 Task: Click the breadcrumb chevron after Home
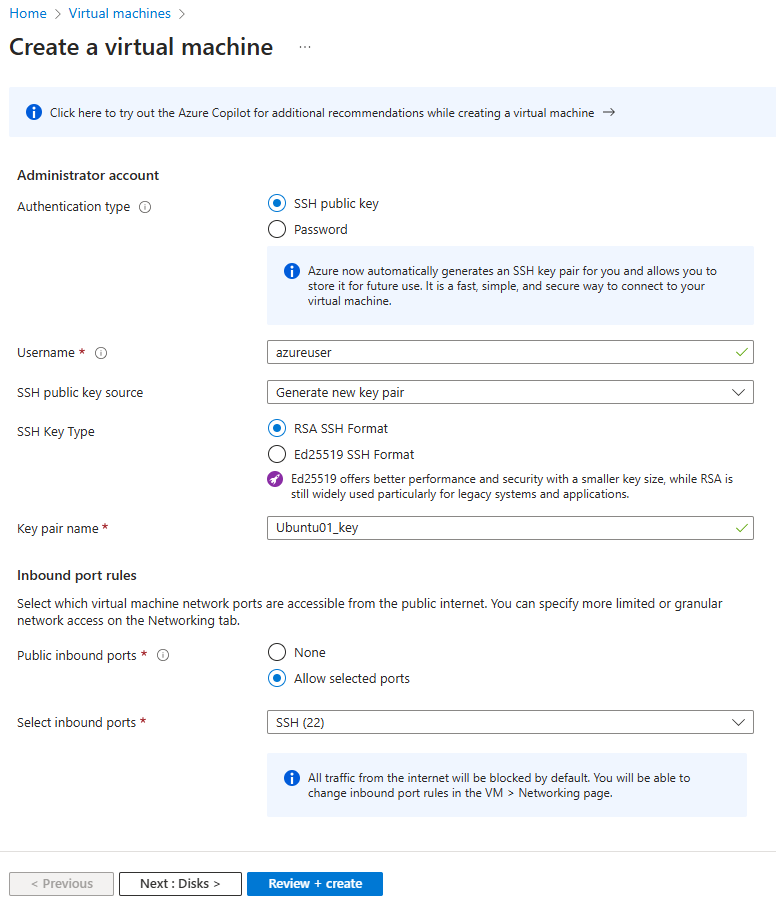58,14
